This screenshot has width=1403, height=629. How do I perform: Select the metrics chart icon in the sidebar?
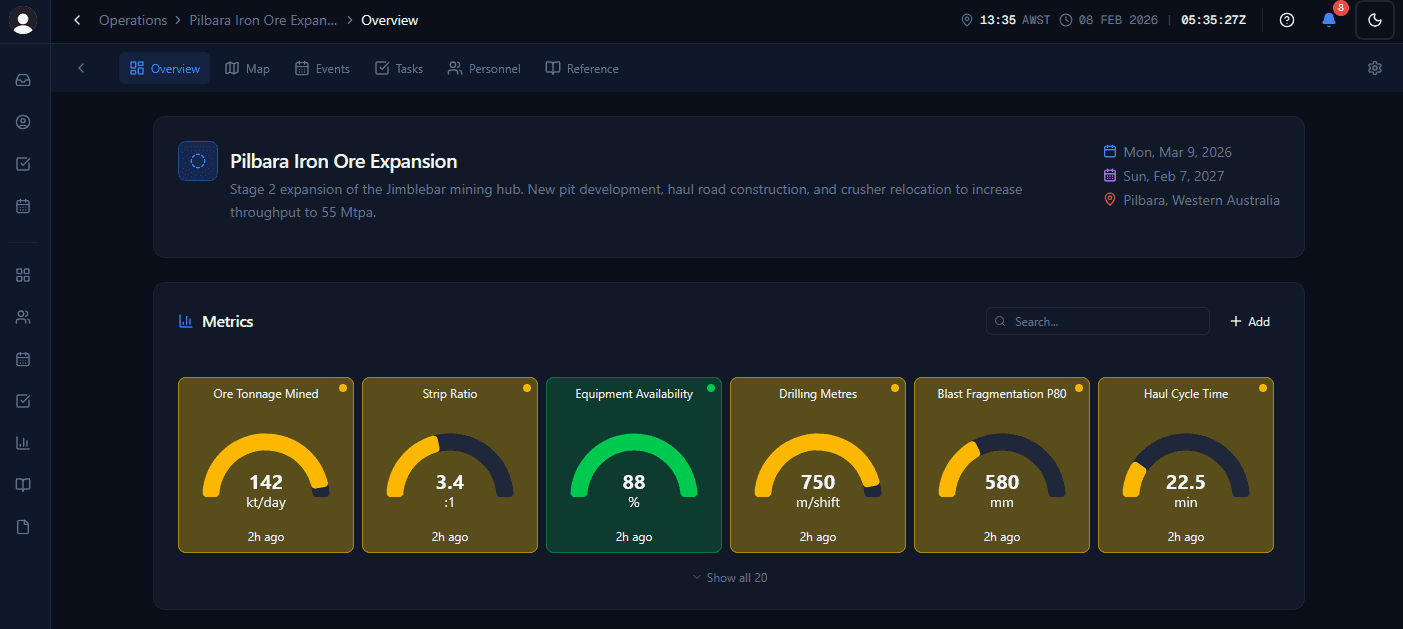22,443
